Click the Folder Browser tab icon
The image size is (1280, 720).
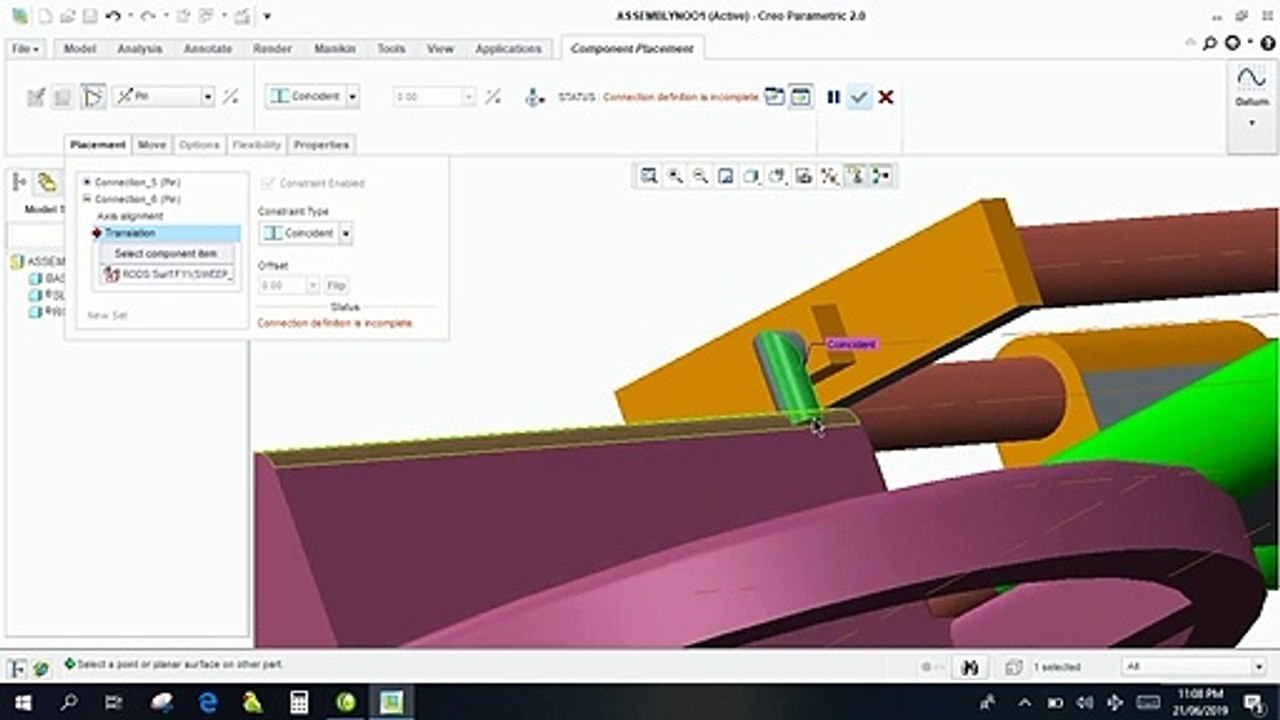coord(47,182)
